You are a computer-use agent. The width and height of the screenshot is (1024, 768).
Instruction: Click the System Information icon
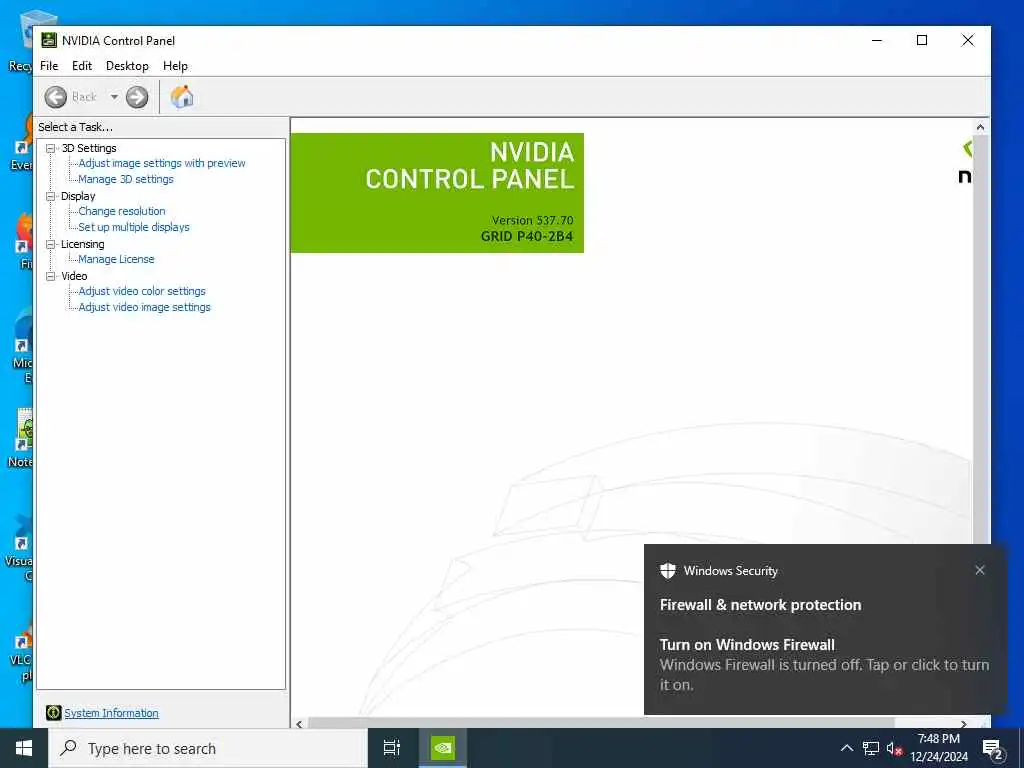pos(54,713)
